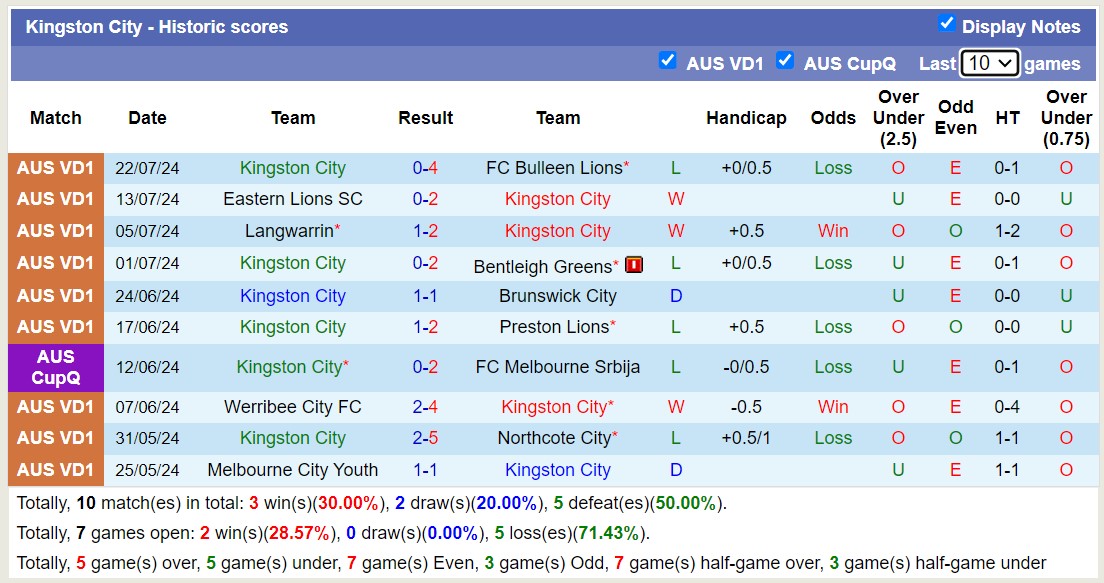
Task: Click the Langwarrin team name
Action: pos(287,231)
